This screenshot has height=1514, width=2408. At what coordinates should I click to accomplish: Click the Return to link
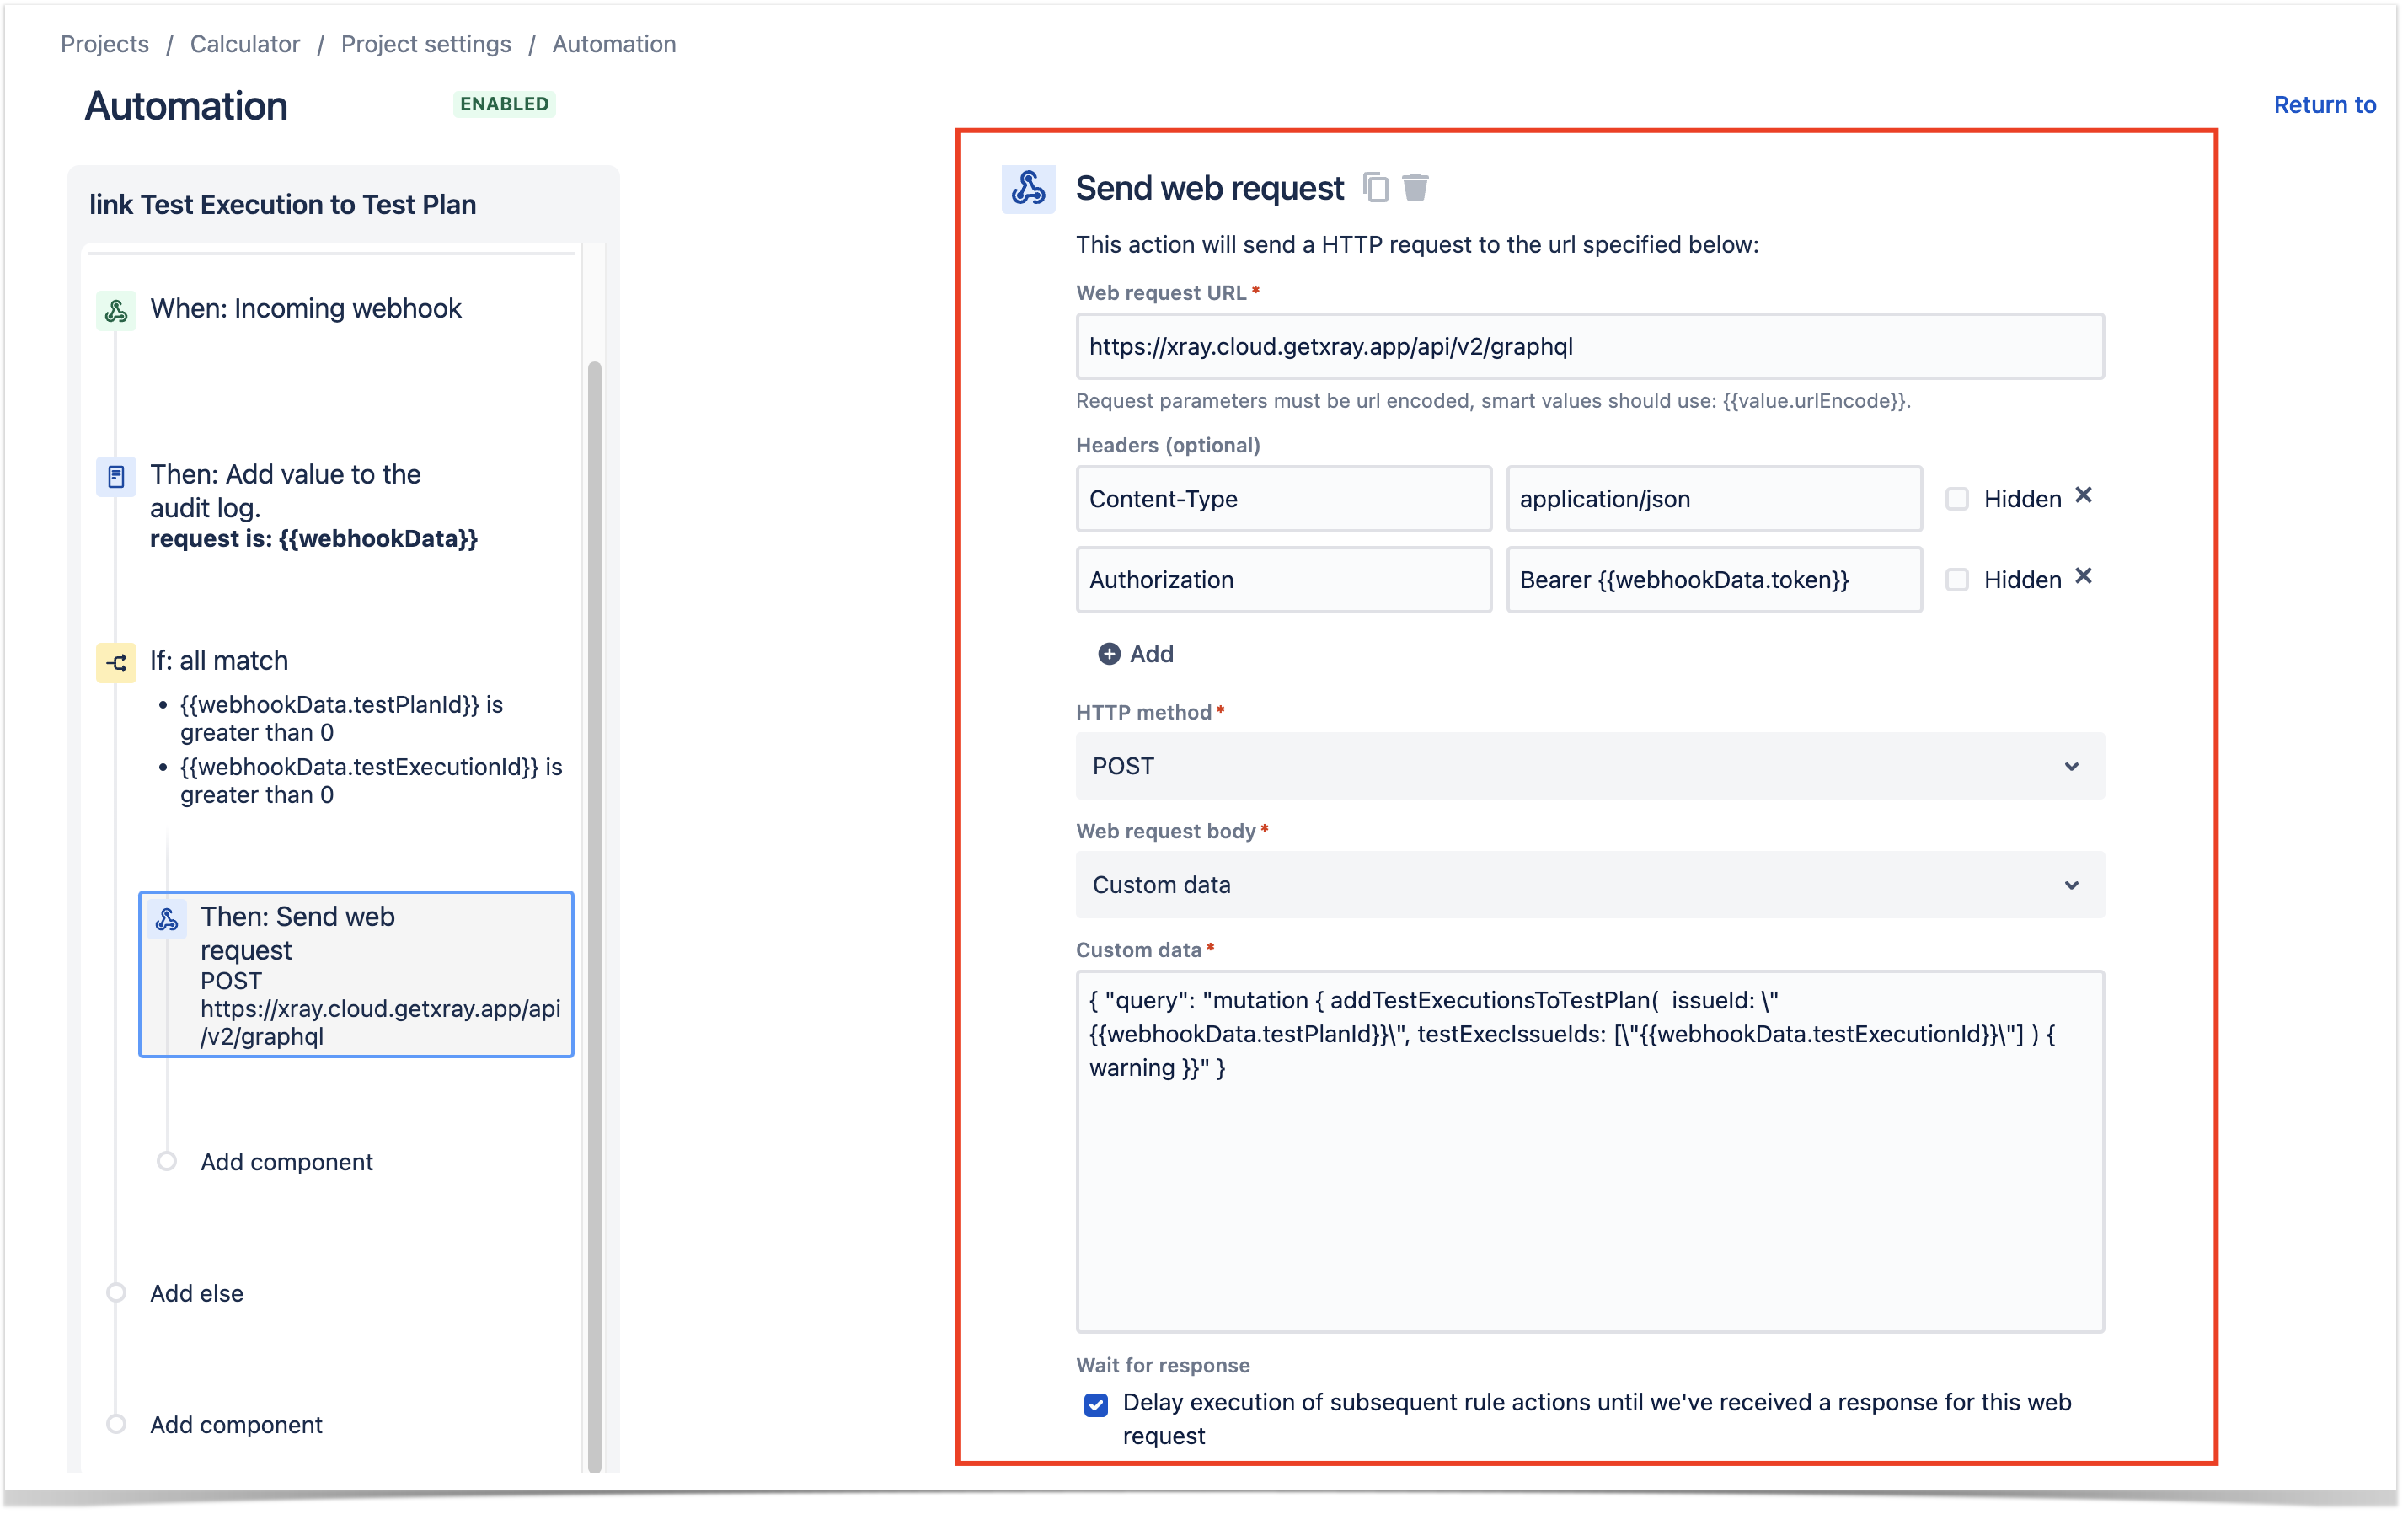(x=2324, y=105)
